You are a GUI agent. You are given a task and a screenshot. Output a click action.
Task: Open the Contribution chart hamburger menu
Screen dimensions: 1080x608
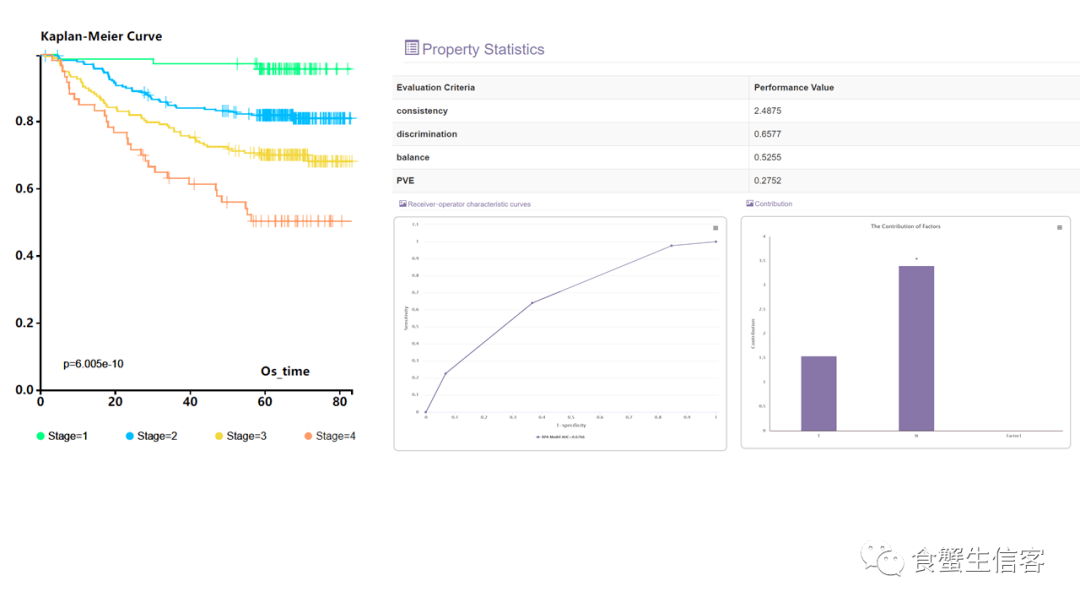click(1059, 228)
